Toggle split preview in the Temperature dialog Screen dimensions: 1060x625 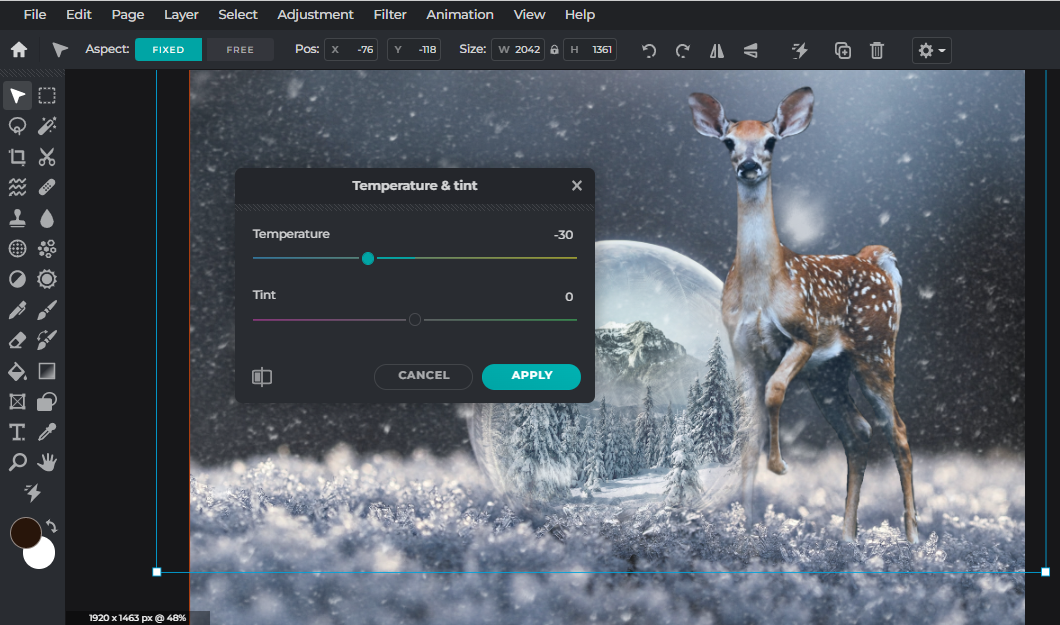coord(262,377)
